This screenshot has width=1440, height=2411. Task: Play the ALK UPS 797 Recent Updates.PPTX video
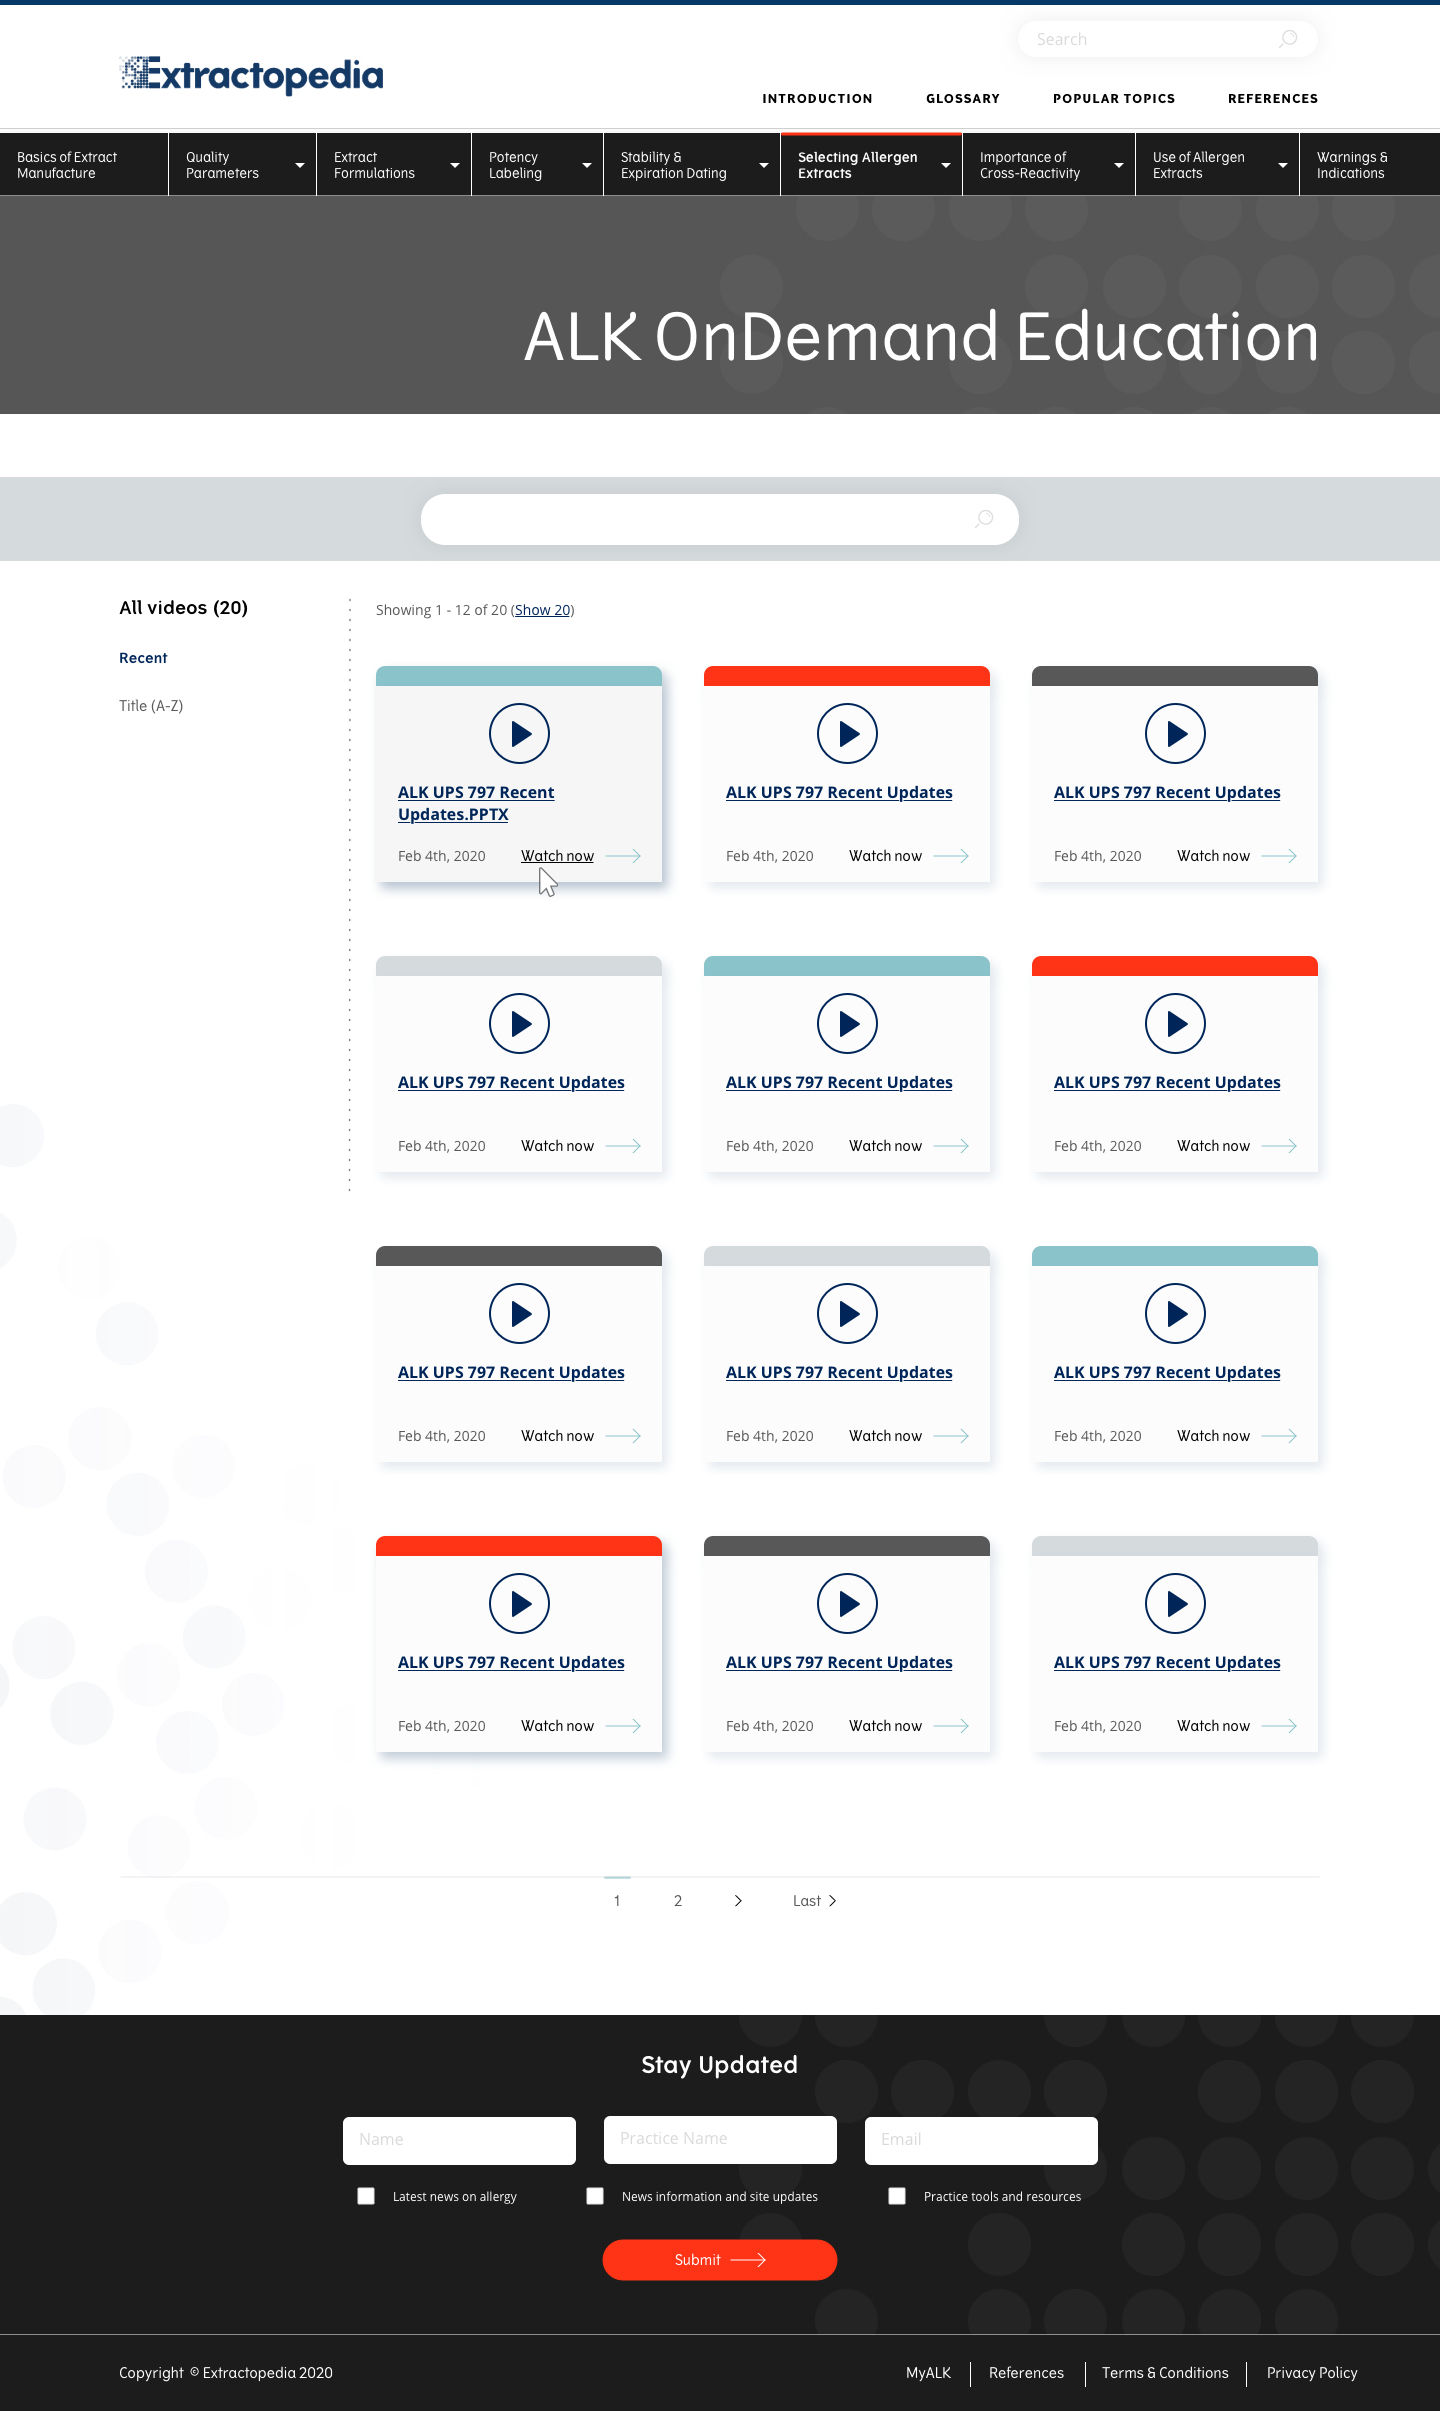point(519,733)
